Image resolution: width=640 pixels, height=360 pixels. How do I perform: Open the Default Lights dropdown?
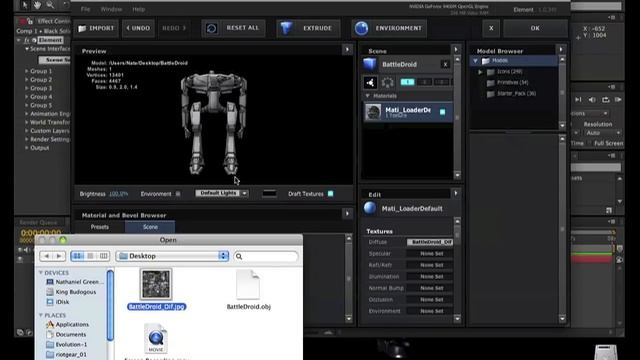[222, 193]
